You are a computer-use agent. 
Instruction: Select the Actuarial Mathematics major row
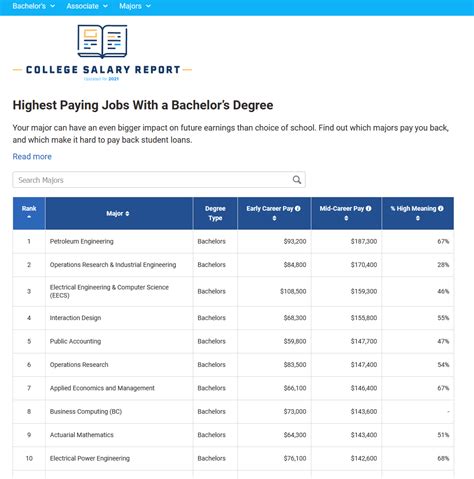tap(233, 435)
